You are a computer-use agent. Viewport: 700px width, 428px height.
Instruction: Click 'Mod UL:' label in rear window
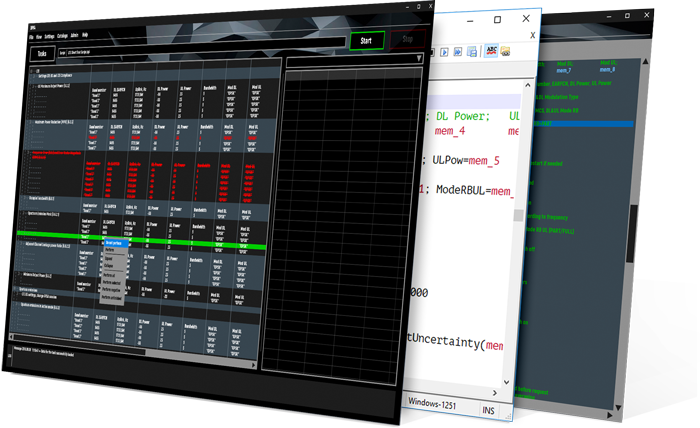608,63
